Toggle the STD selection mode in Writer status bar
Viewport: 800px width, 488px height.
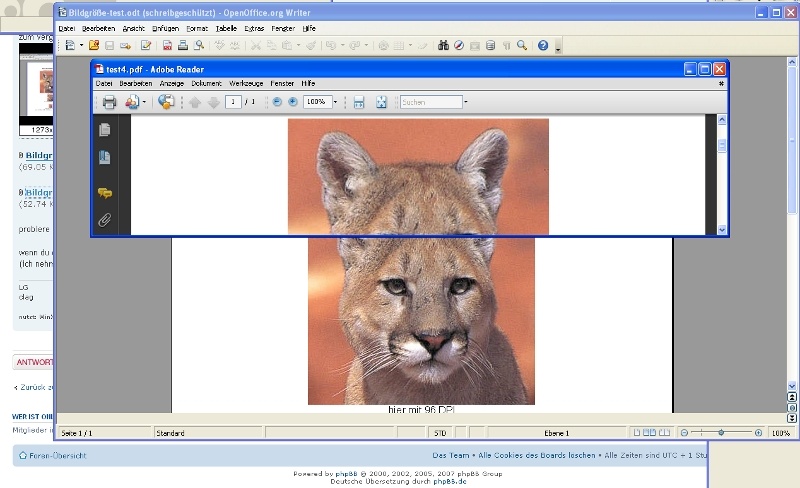(x=439, y=433)
